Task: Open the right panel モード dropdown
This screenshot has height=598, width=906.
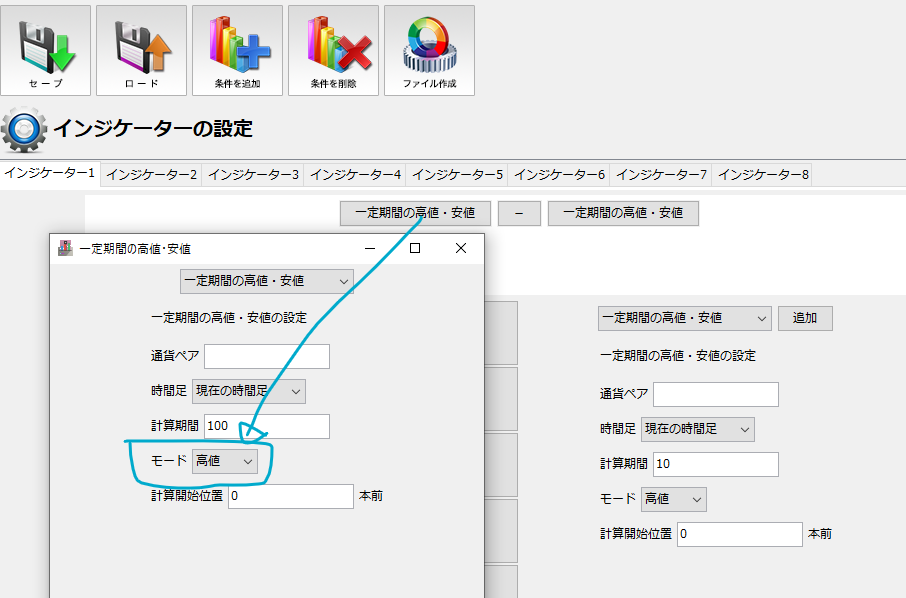Action: pos(674,499)
